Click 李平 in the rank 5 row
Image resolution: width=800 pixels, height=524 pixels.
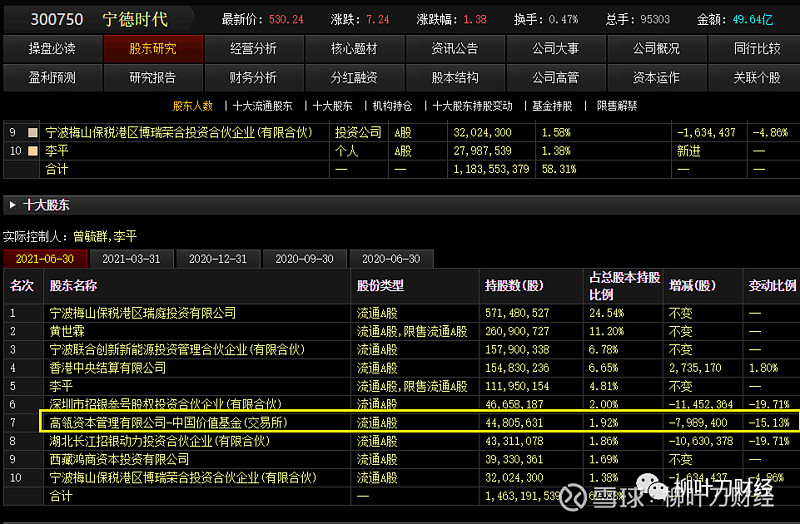61,386
